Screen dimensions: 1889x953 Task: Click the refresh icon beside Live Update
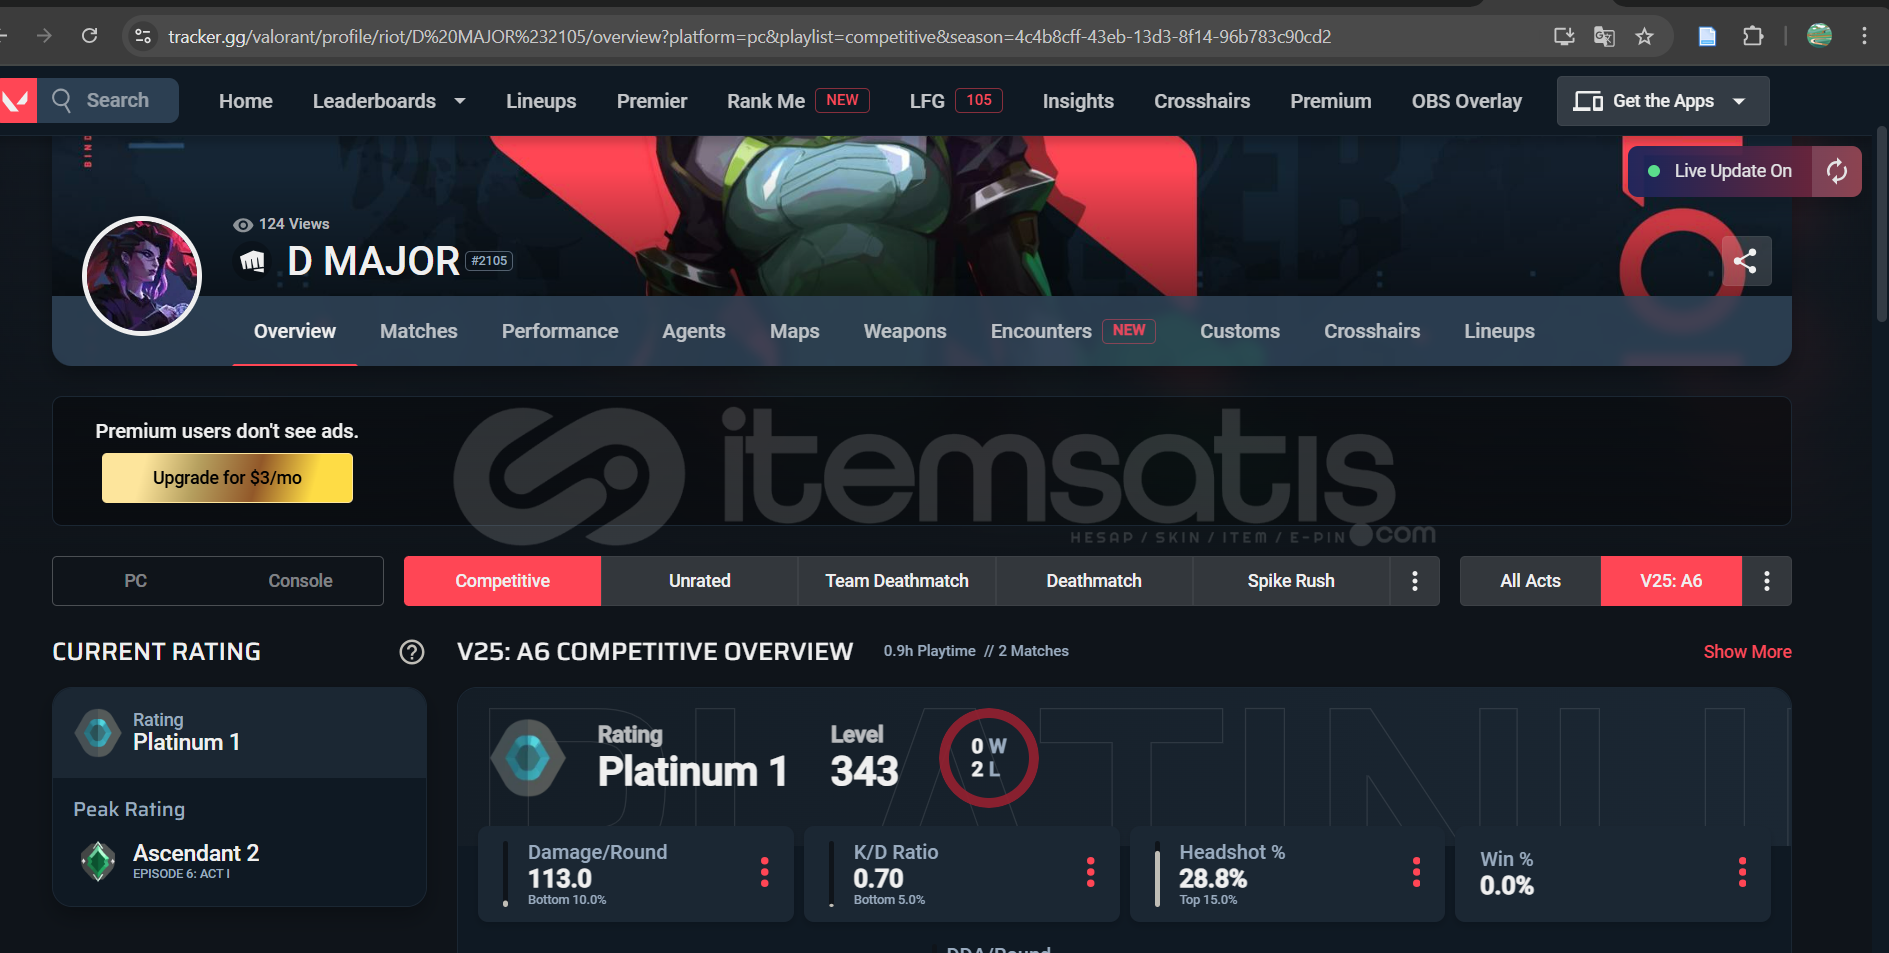click(1837, 171)
